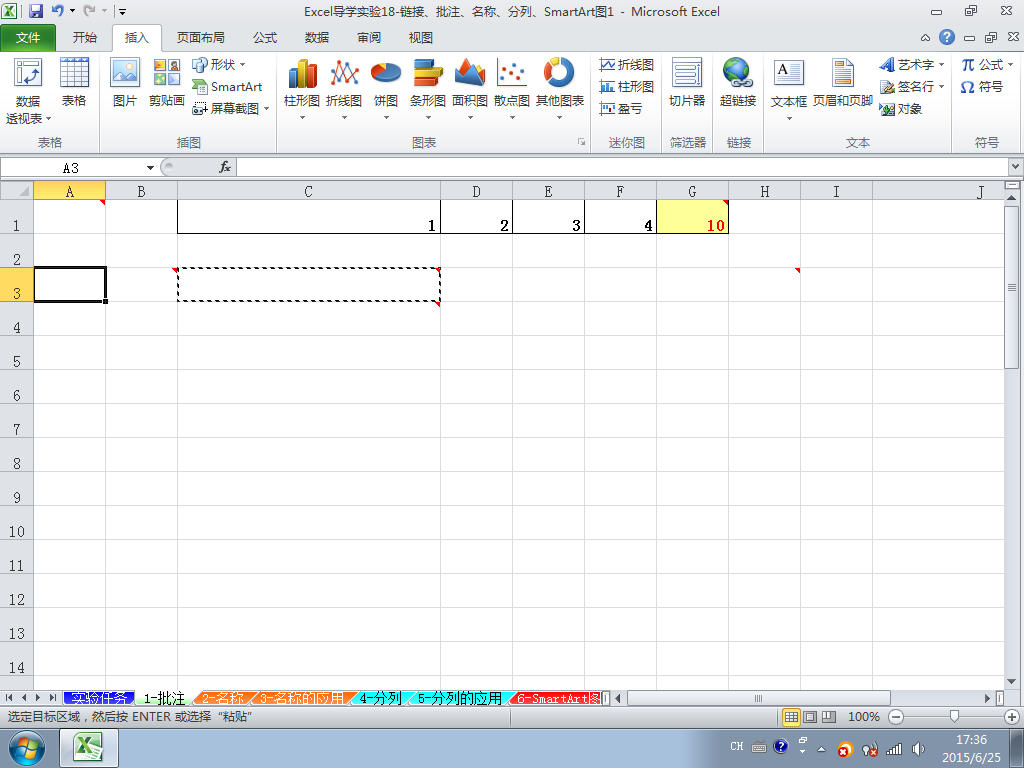Image resolution: width=1024 pixels, height=768 pixels.
Task: Click zoom out minus button
Action: 896,717
